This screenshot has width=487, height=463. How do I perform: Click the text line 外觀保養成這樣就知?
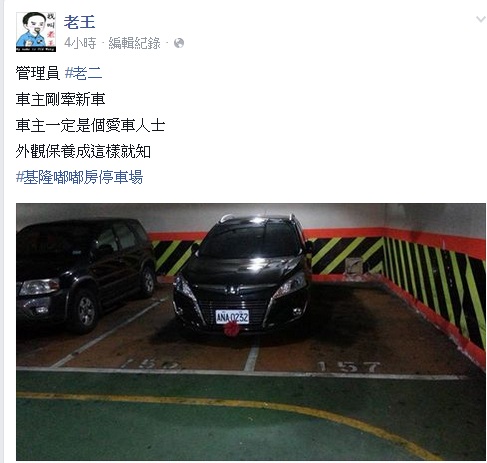click(83, 151)
